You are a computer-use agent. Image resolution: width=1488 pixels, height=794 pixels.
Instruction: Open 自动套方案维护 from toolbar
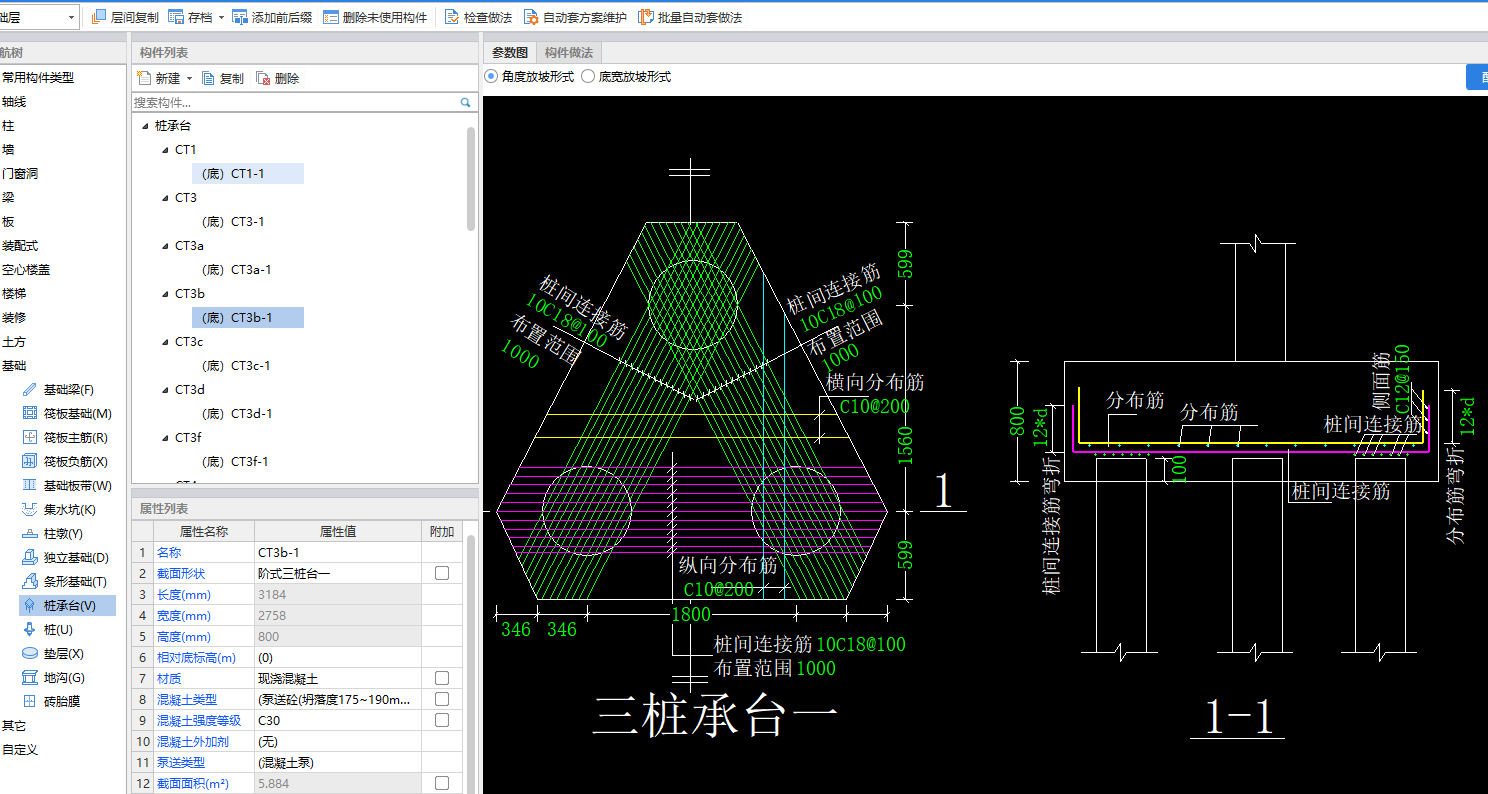click(575, 17)
